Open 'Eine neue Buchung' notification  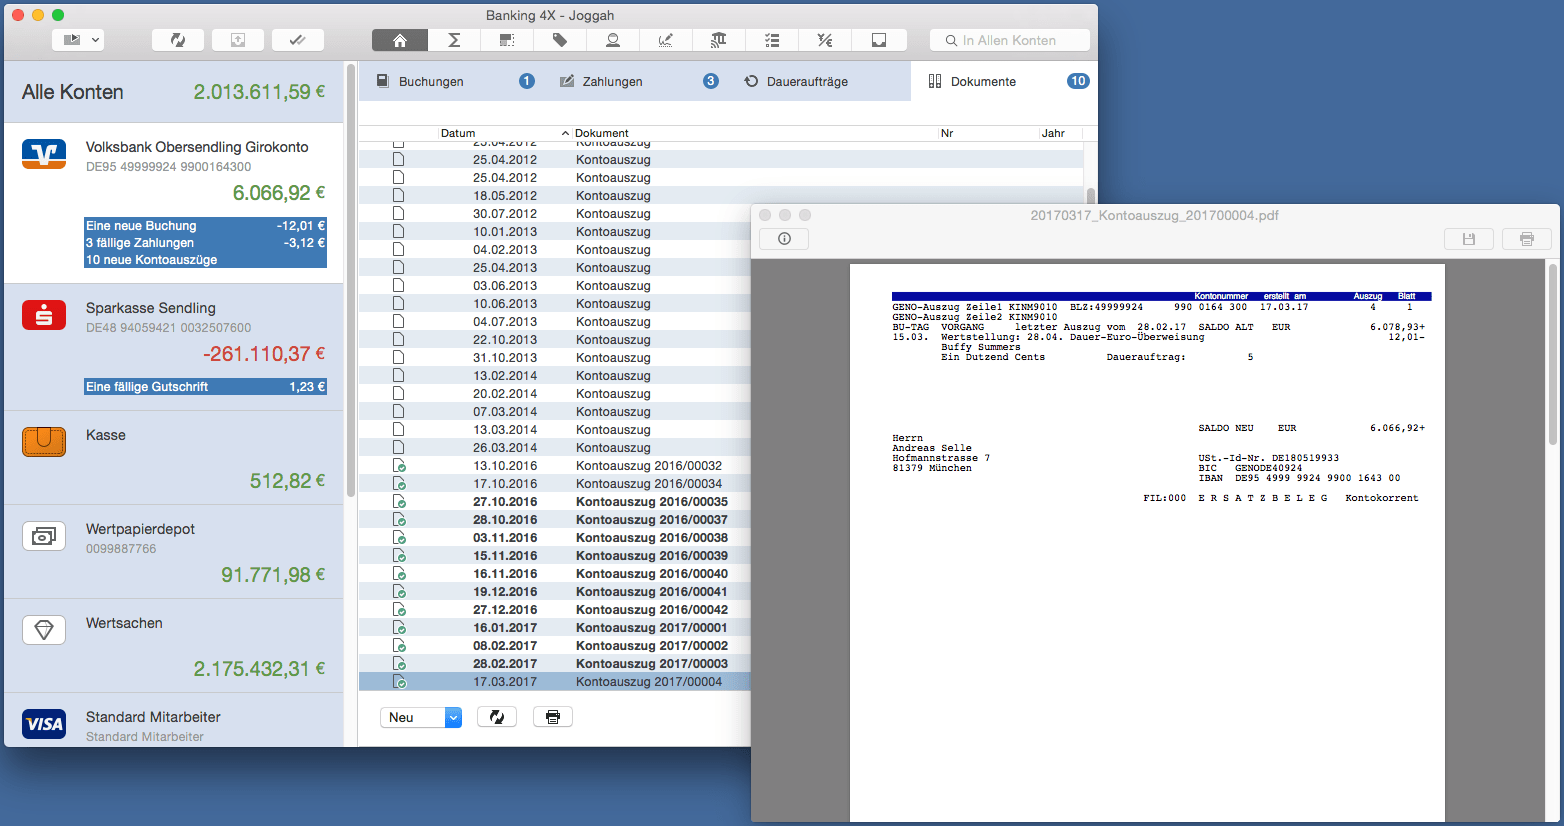pos(205,226)
